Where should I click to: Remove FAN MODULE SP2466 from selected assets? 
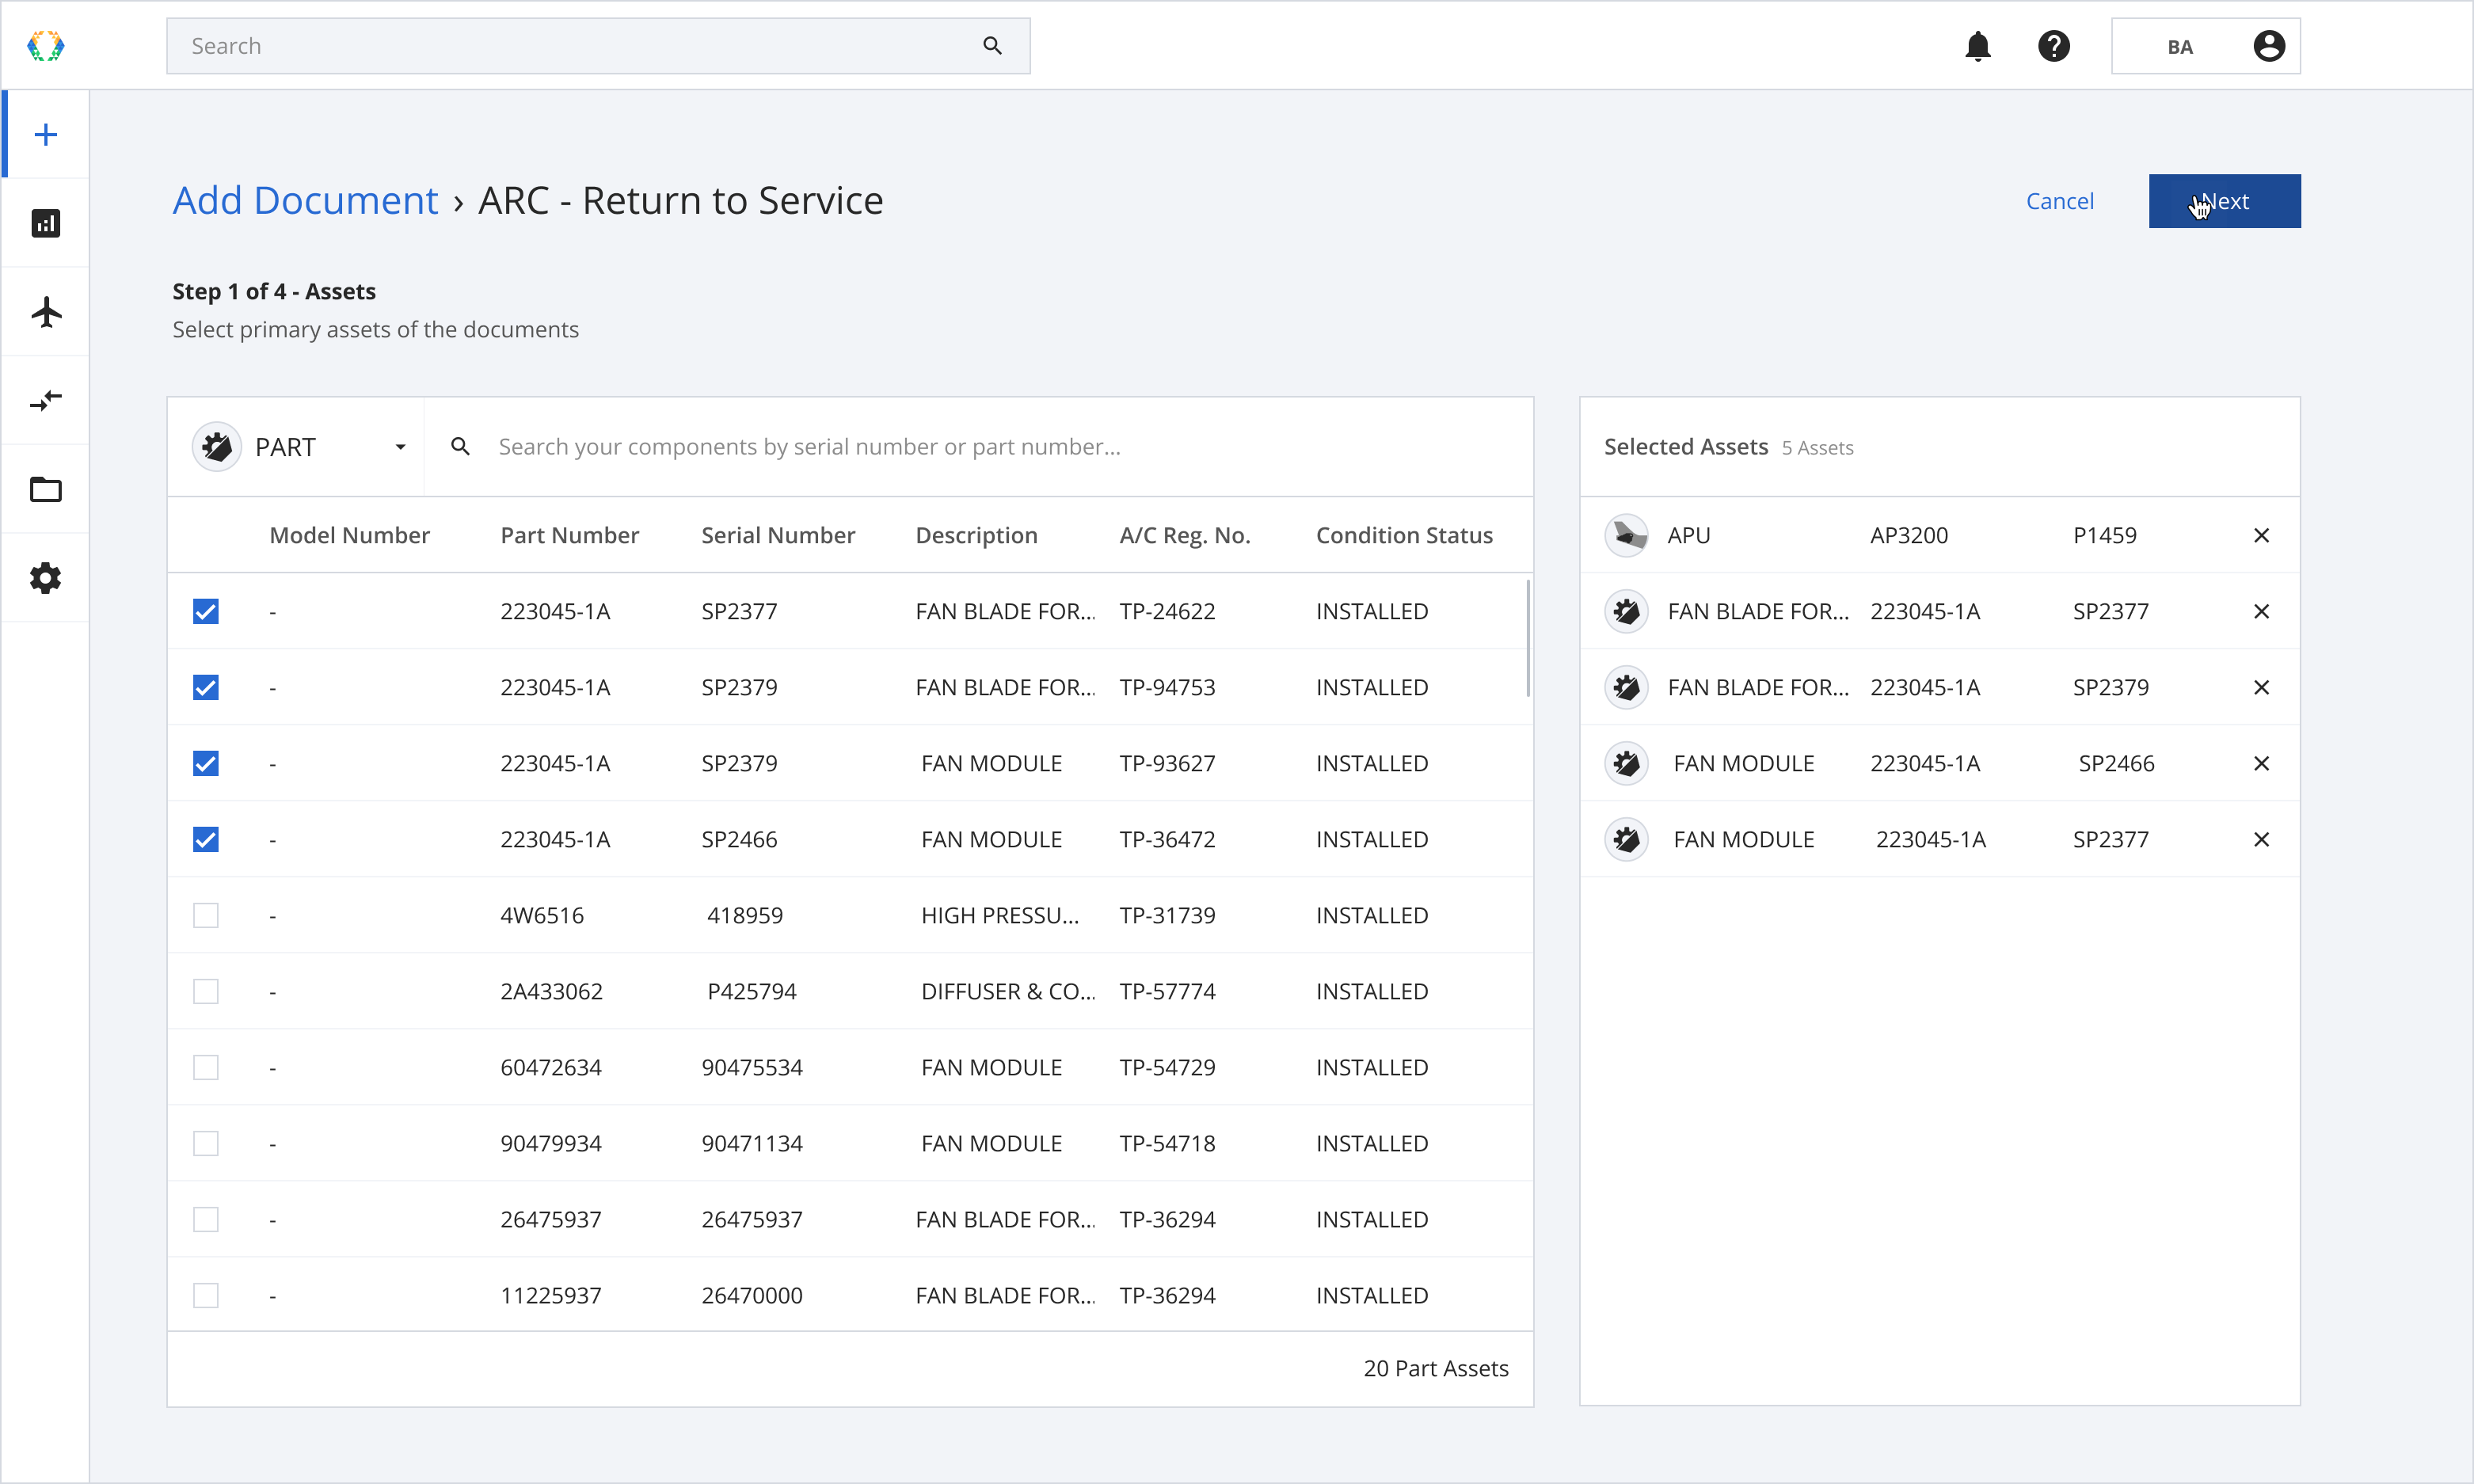(2260, 764)
